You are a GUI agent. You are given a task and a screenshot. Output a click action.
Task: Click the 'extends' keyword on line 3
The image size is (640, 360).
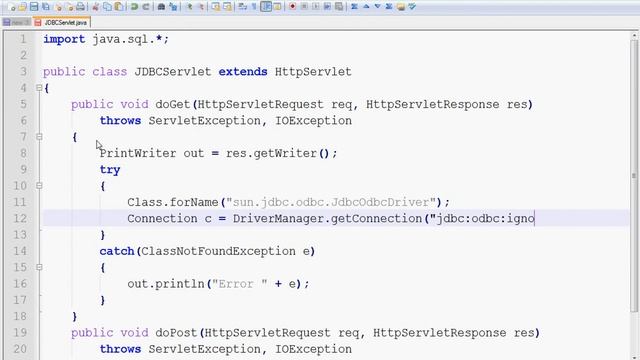tap(243, 72)
